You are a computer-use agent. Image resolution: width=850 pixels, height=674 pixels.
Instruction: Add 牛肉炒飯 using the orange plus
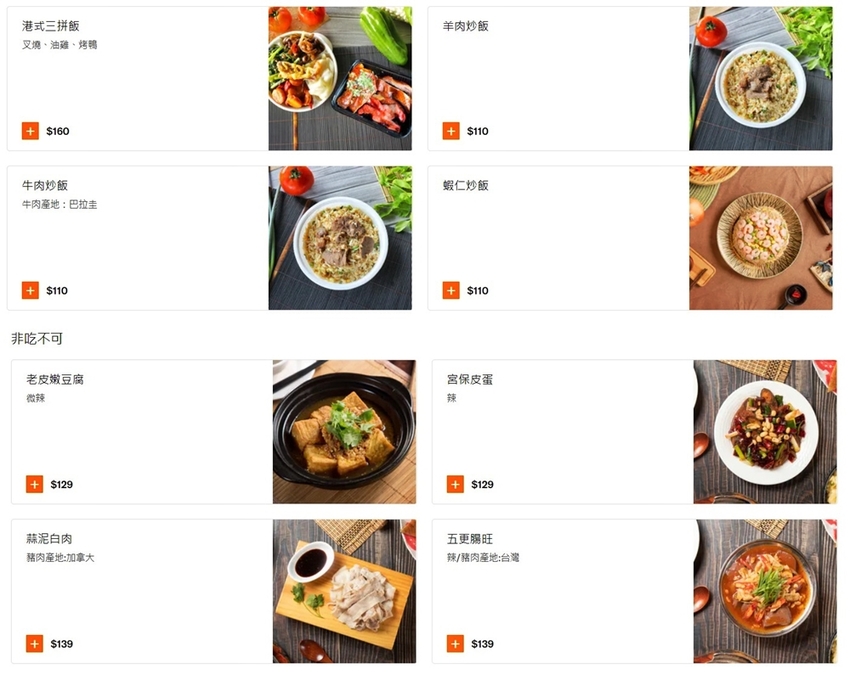click(30, 291)
